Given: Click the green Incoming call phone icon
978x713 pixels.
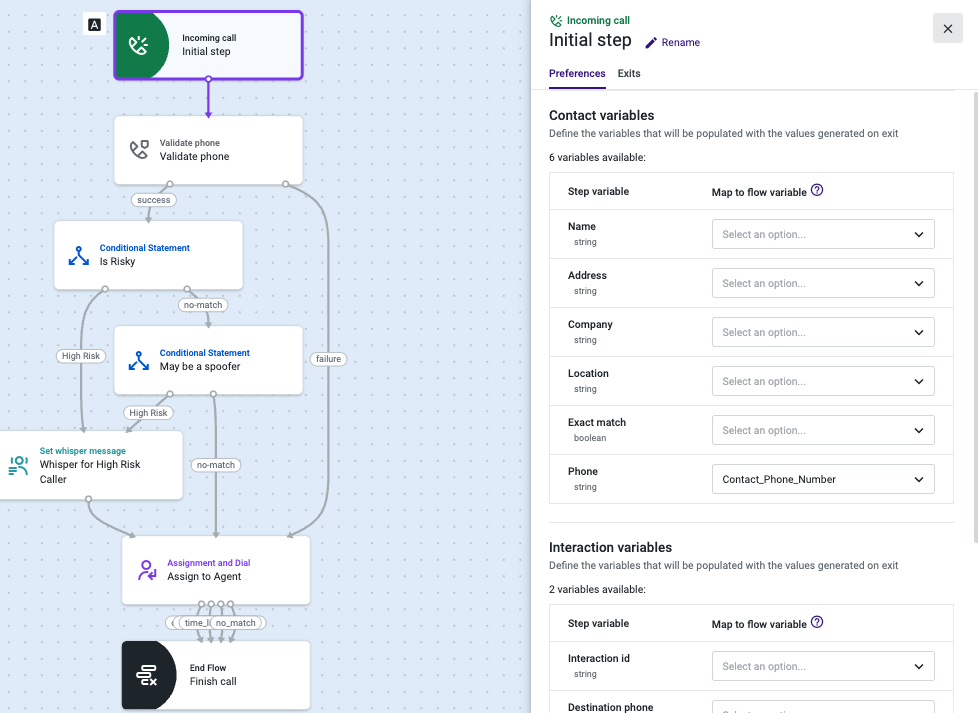Looking at the screenshot, I should (x=138, y=45).
